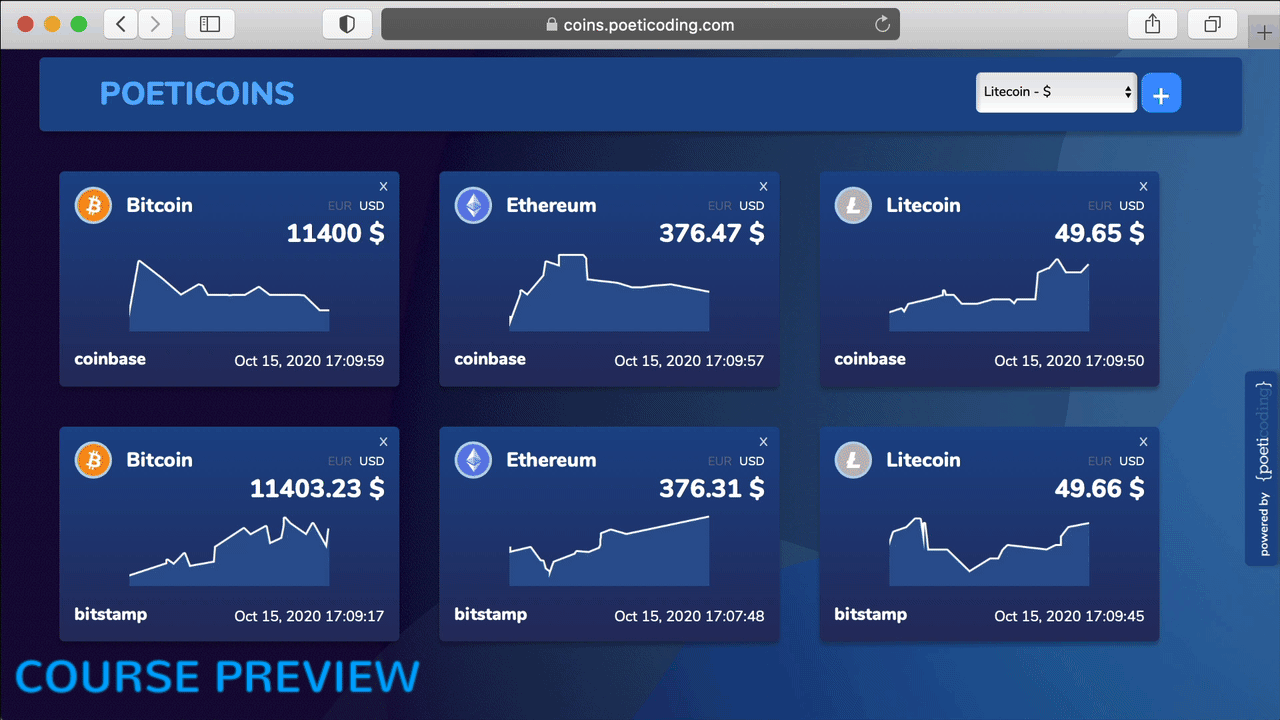Image resolution: width=1280 pixels, height=720 pixels.
Task: Open Safari's privacy report shield icon
Action: pyautogui.click(x=347, y=25)
